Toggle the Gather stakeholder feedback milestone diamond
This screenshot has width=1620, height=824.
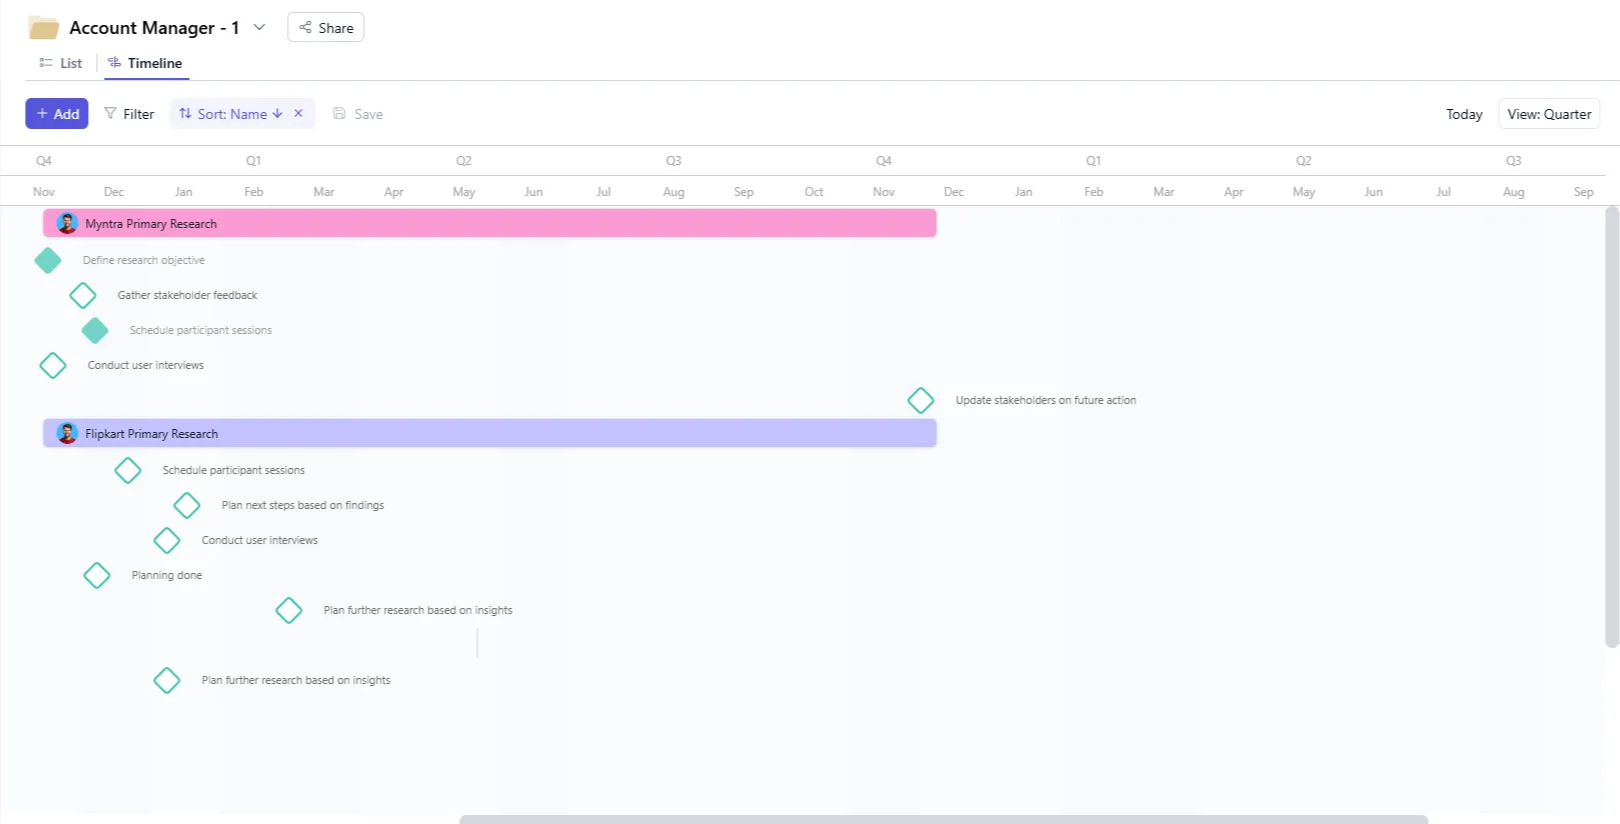(83, 296)
